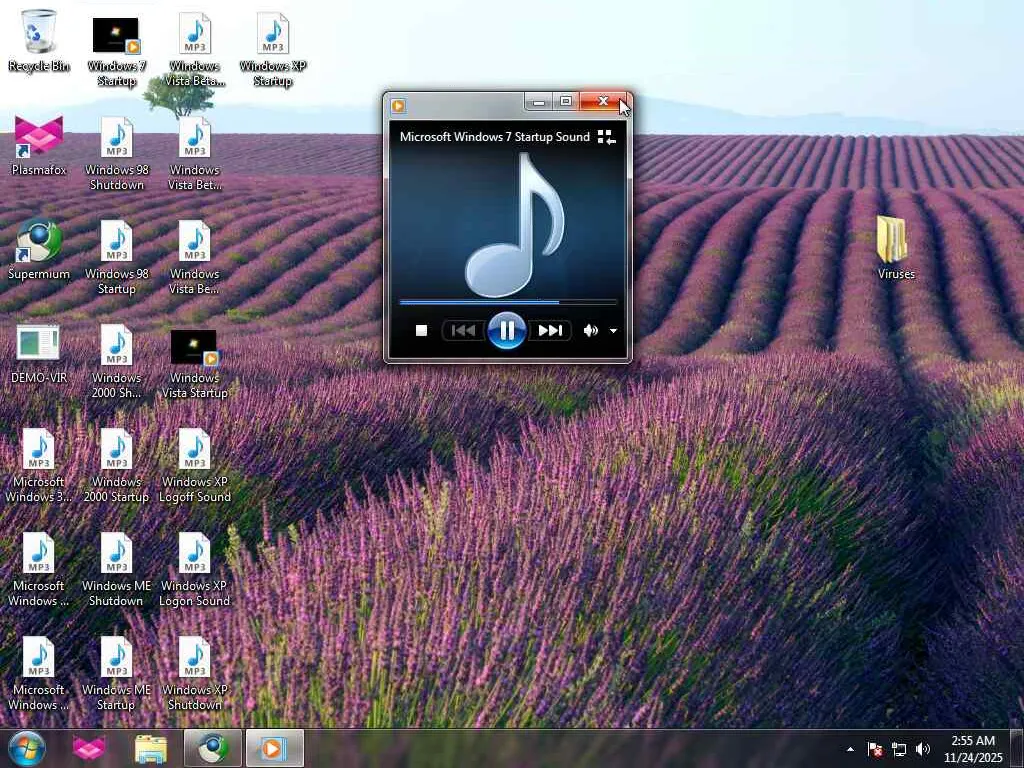Click the seek bar in Media Player
This screenshot has height=768, width=1024.
coord(507,302)
